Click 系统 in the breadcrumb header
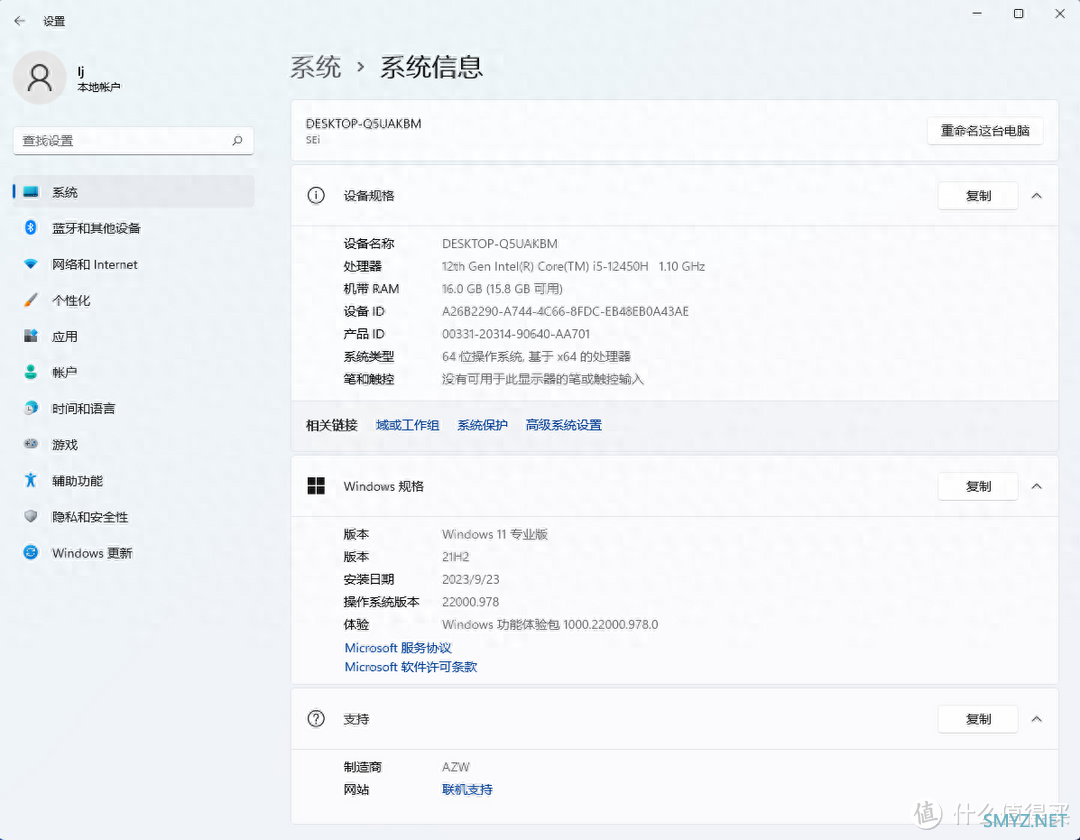Viewport: 1080px width, 840px height. coord(315,67)
